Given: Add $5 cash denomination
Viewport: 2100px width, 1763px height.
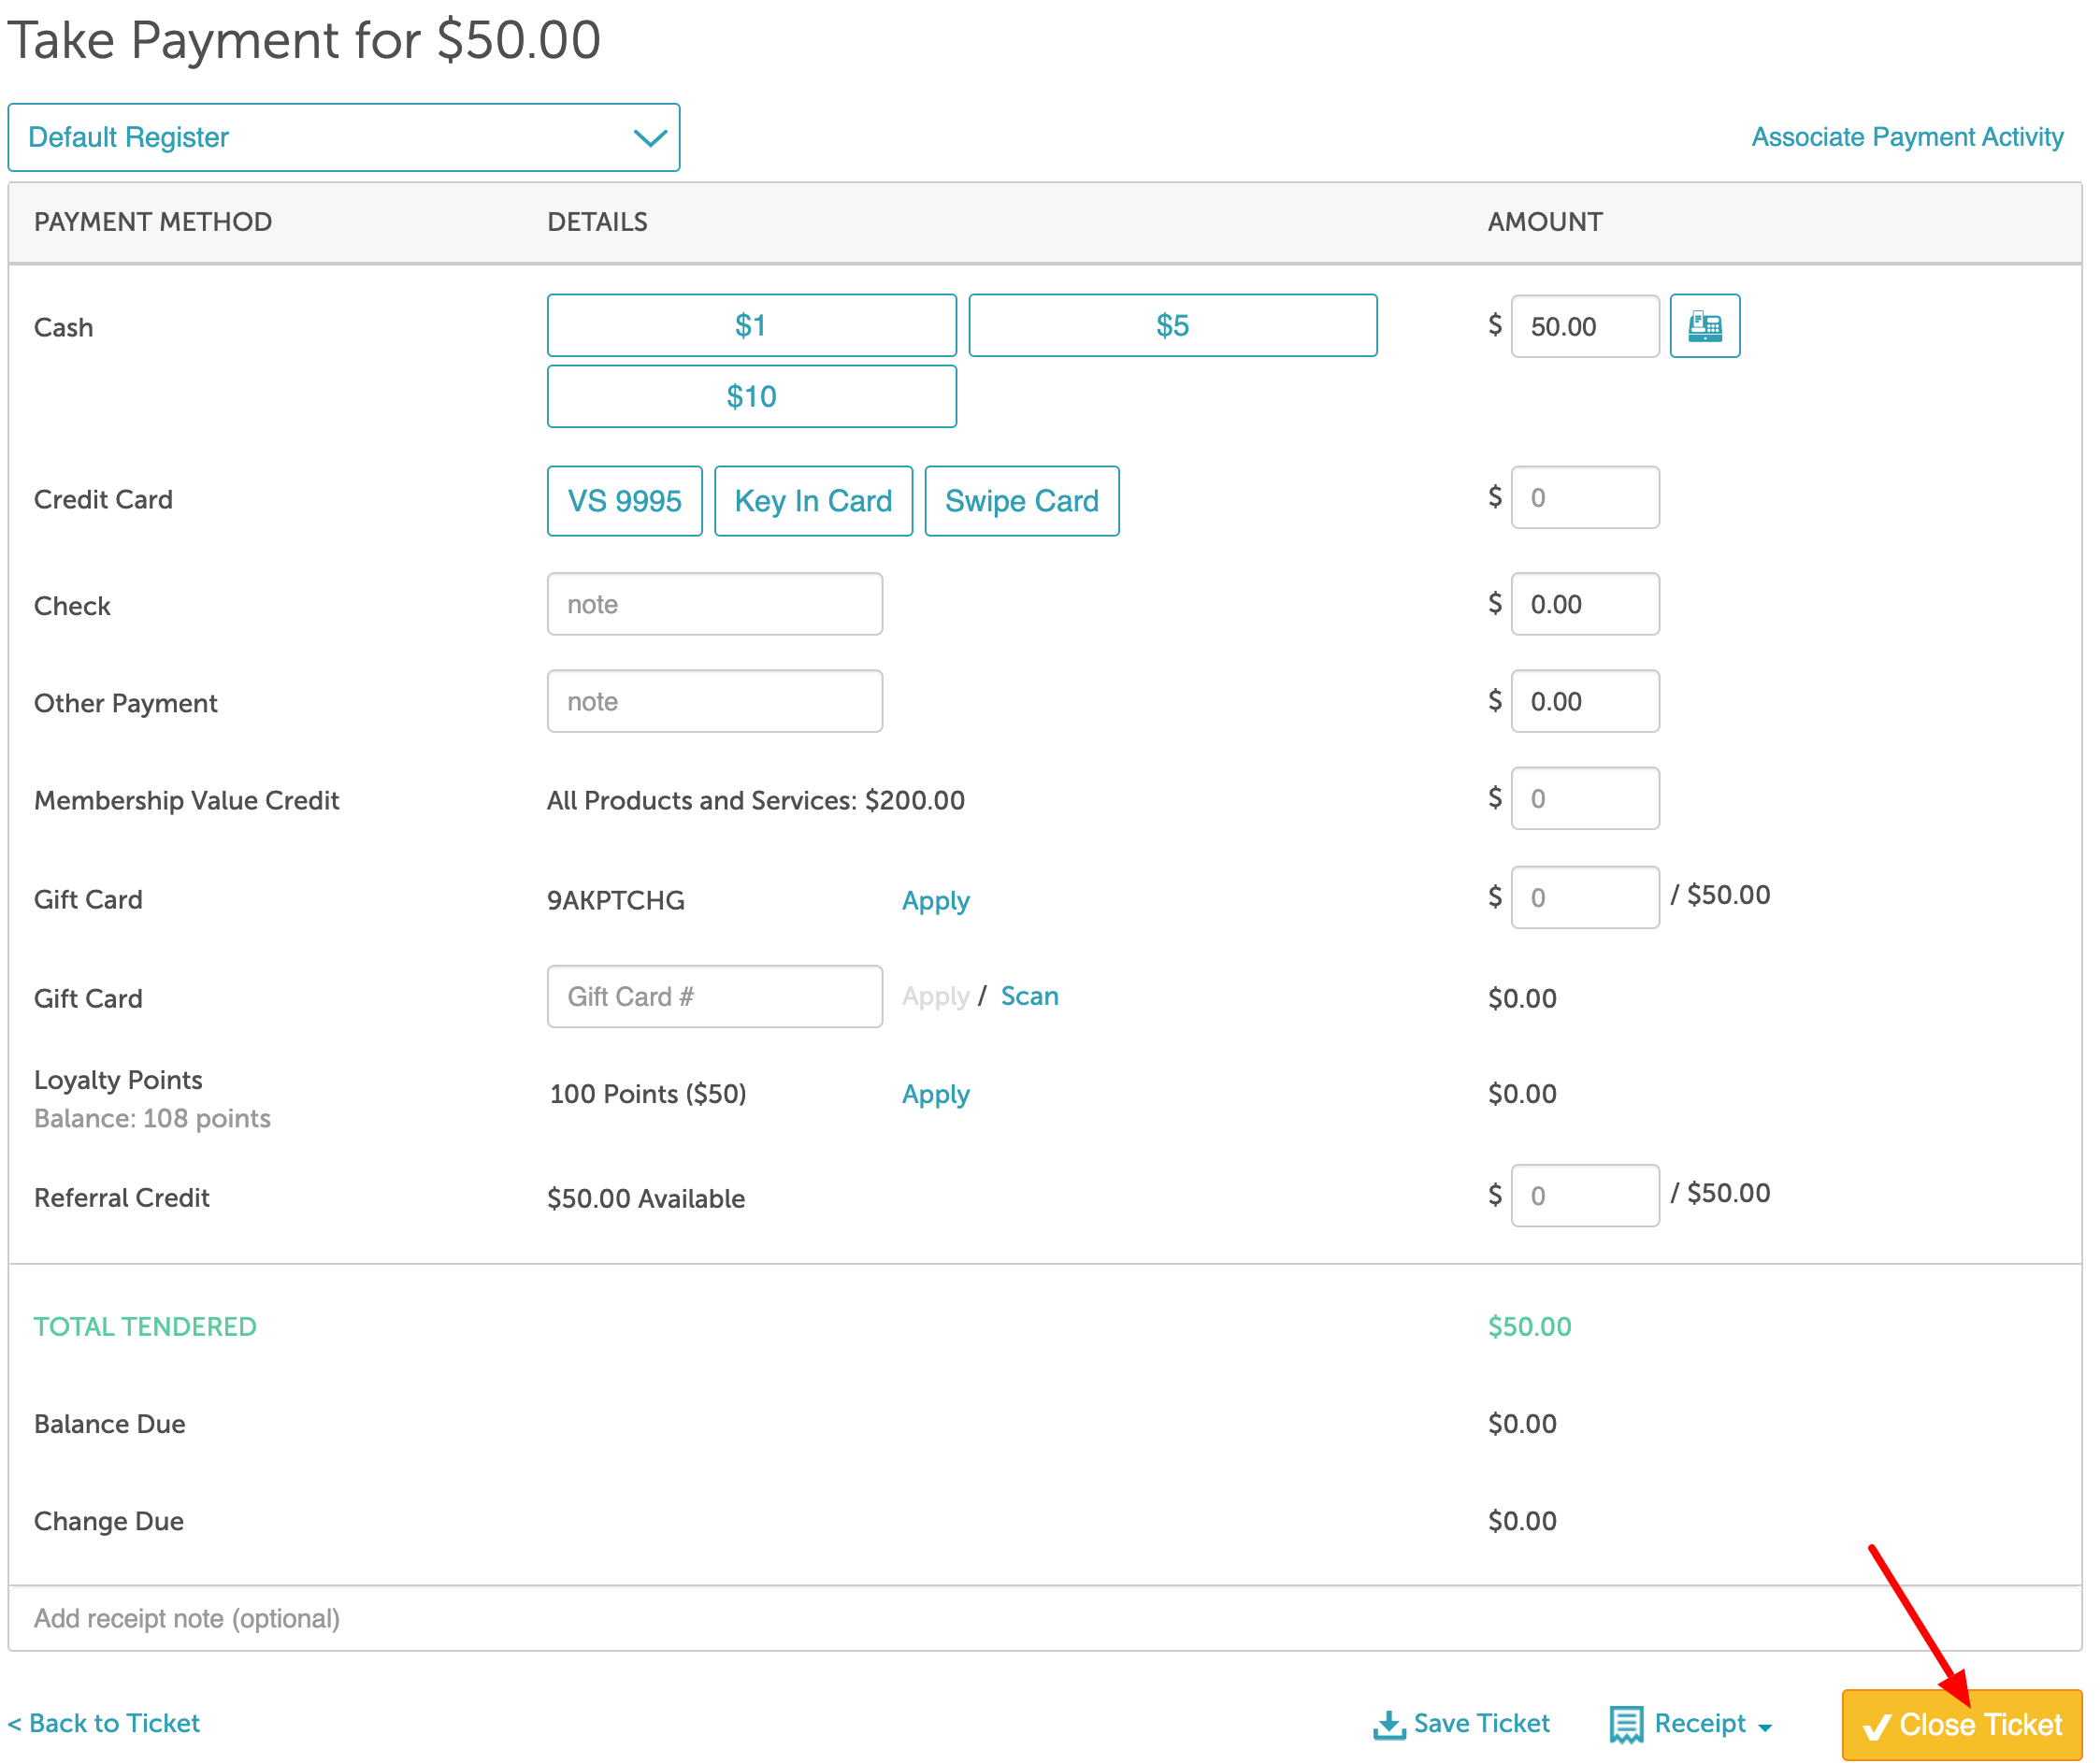Looking at the screenshot, I should (1172, 325).
